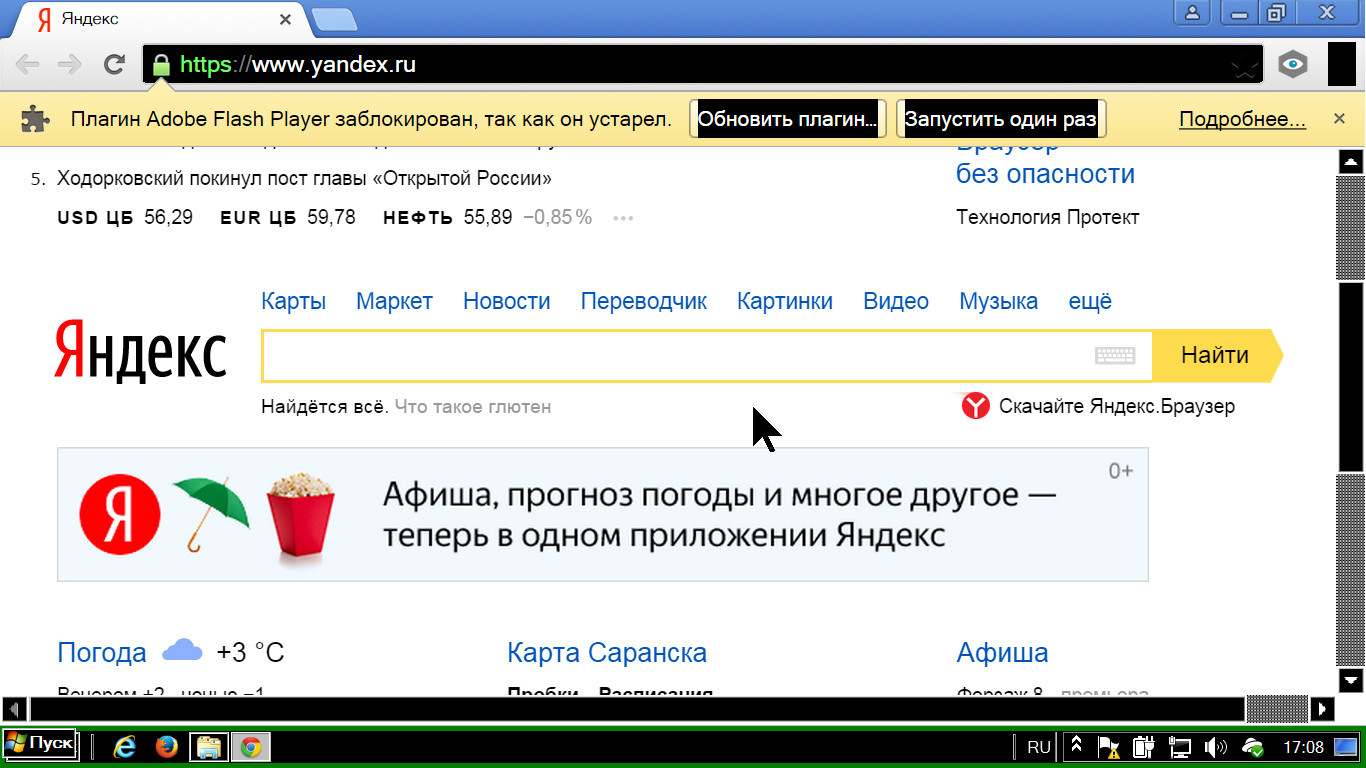Open a new browser tab
The image size is (1366, 768).
[334, 19]
